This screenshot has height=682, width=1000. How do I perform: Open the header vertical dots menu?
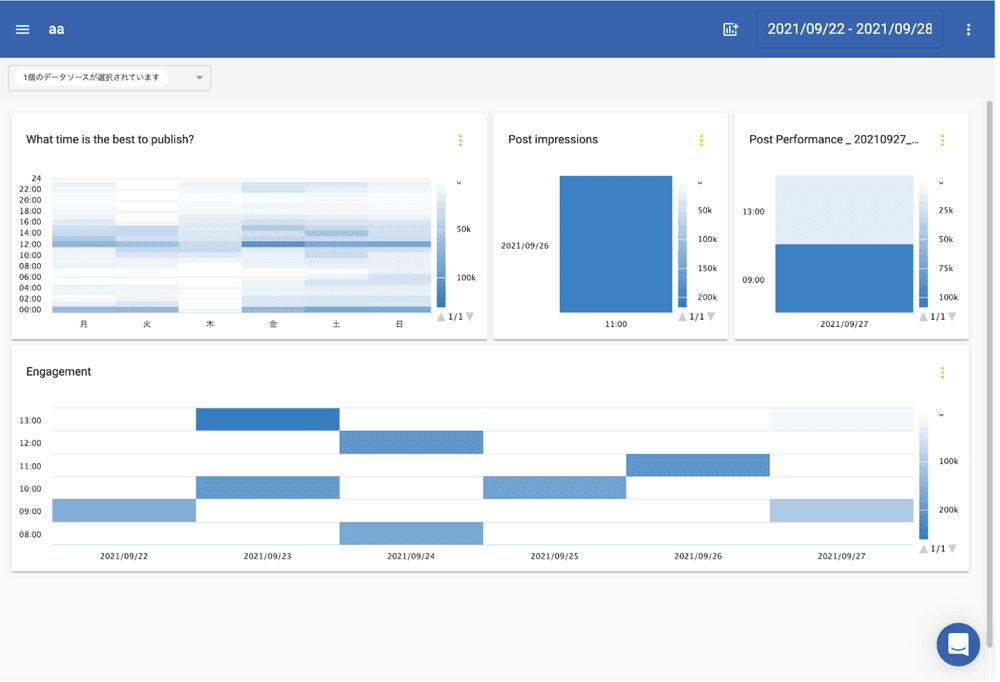(968, 29)
